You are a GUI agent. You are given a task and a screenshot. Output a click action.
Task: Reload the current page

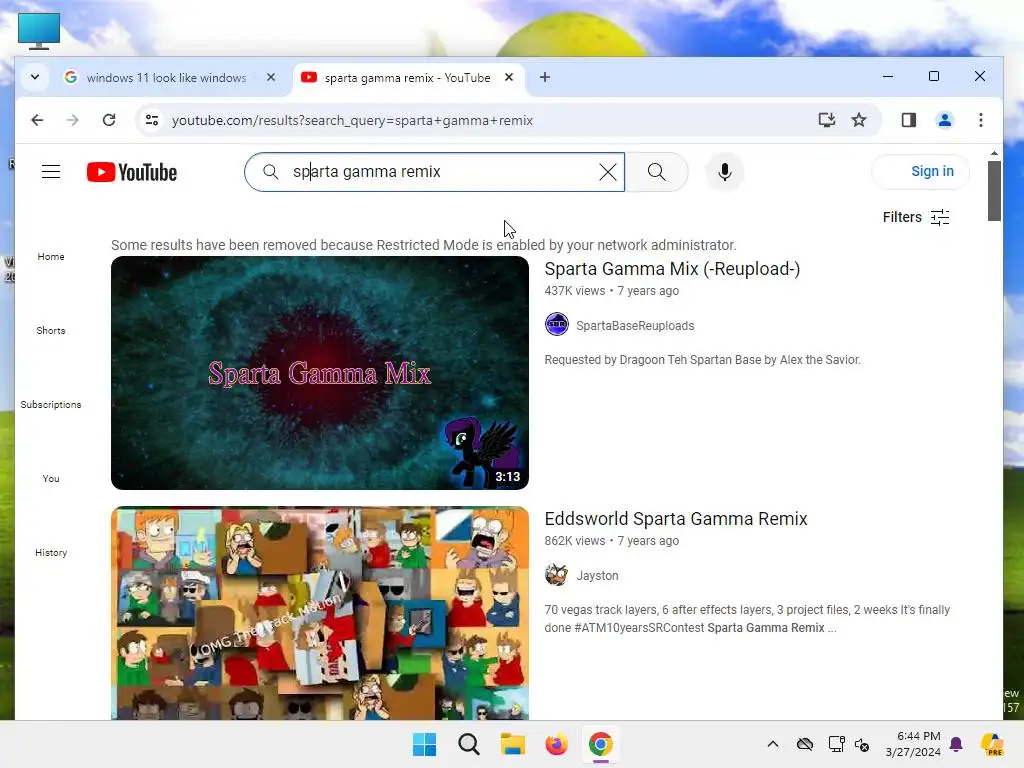[x=109, y=120]
